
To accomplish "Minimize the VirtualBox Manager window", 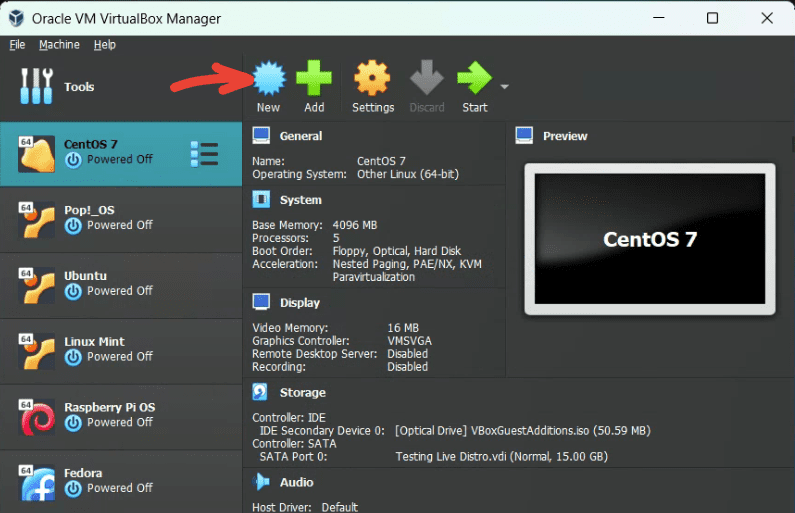I will coord(659,18).
